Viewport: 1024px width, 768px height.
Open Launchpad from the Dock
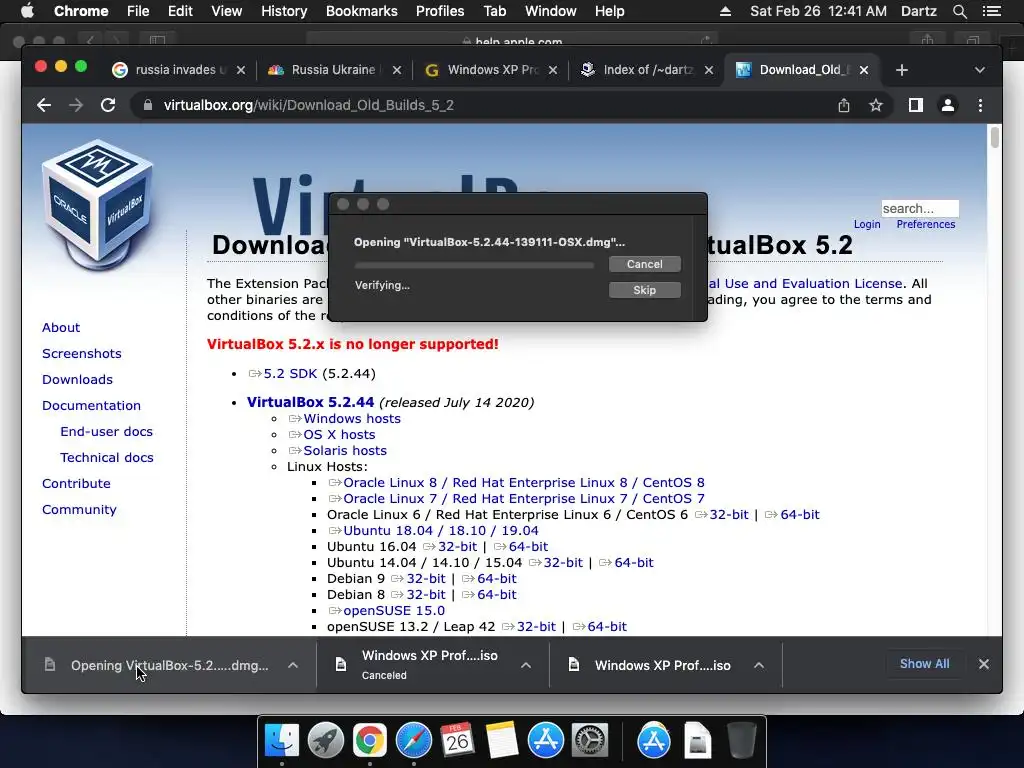pyautogui.click(x=326, y=741)
